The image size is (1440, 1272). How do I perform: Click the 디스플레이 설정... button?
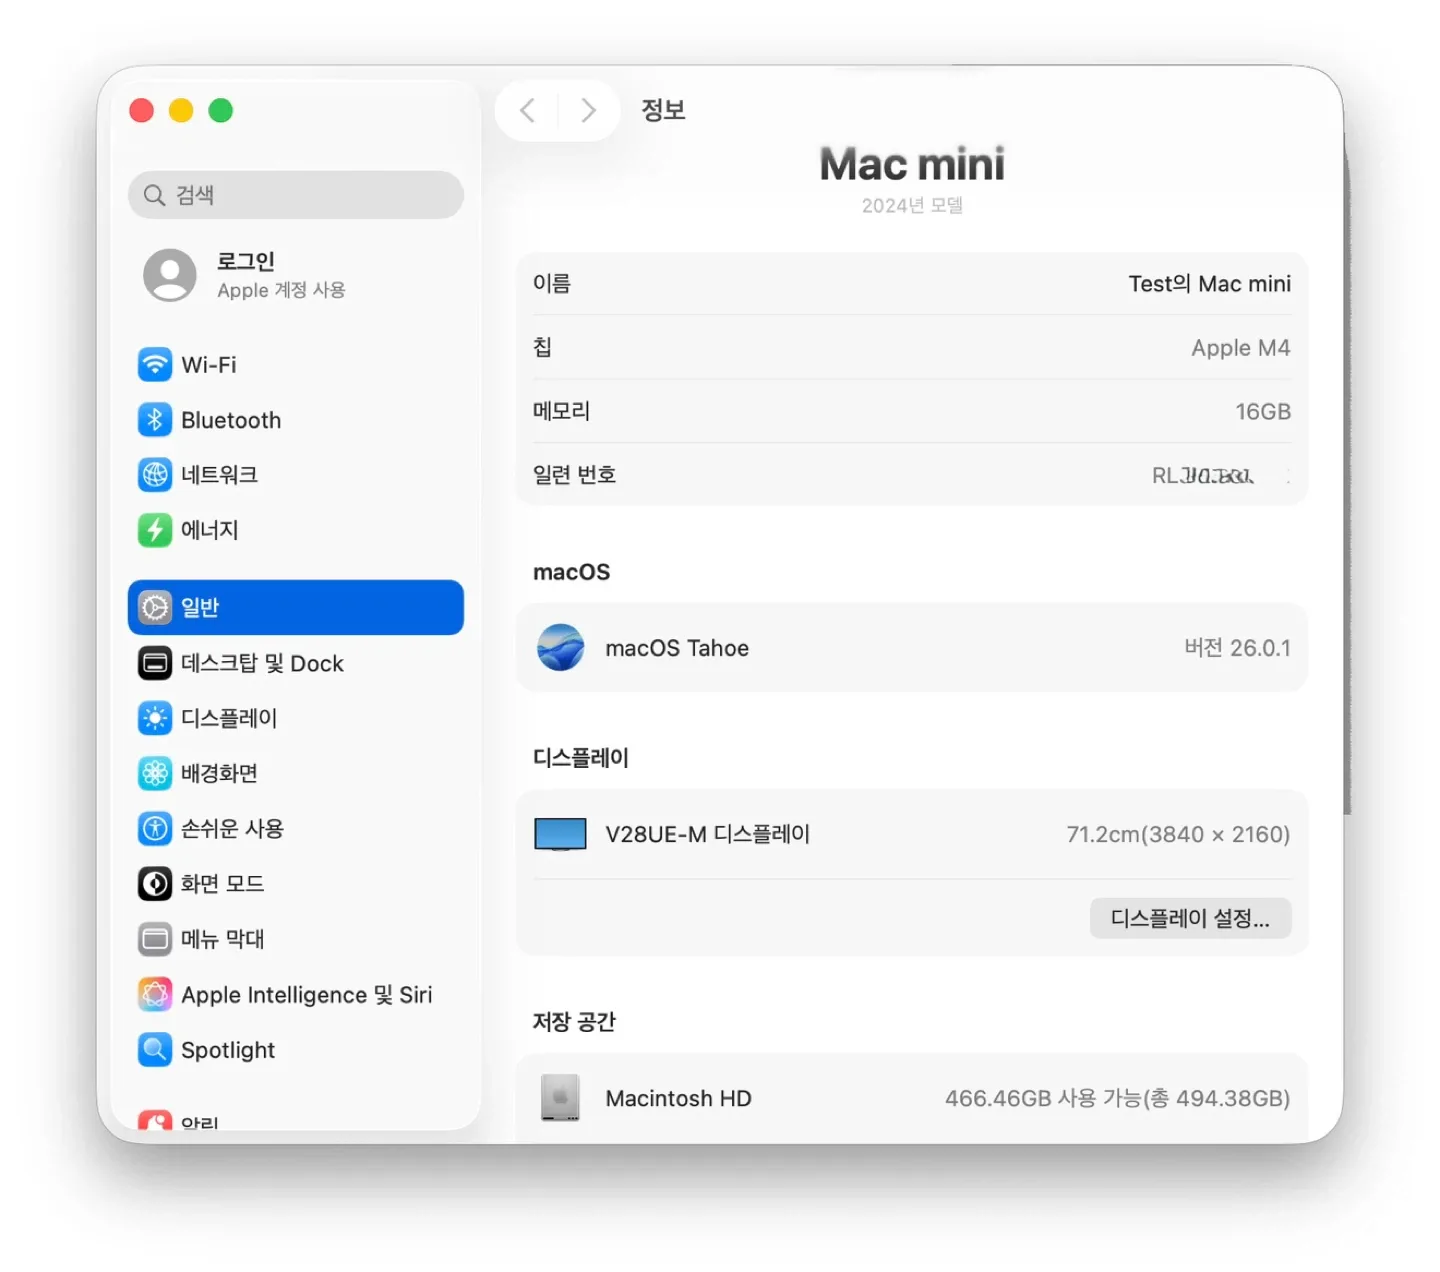[x=1189, y=918]
